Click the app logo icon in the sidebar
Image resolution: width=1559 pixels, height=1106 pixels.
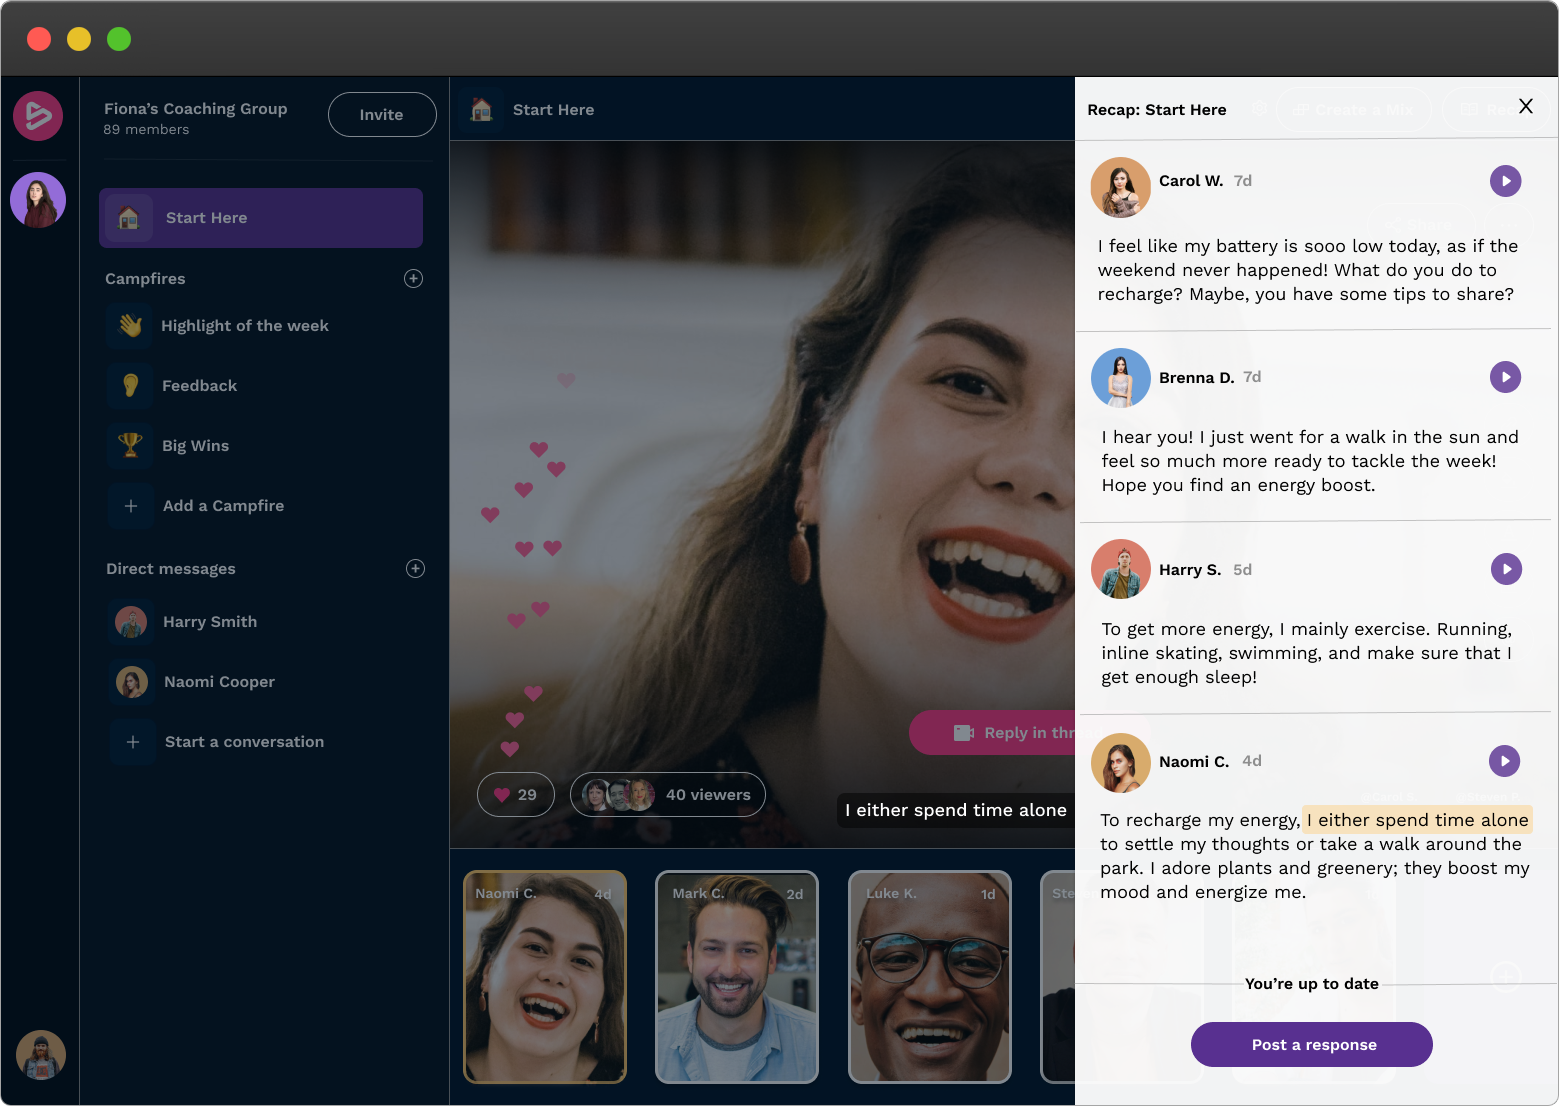pos(38,116)
